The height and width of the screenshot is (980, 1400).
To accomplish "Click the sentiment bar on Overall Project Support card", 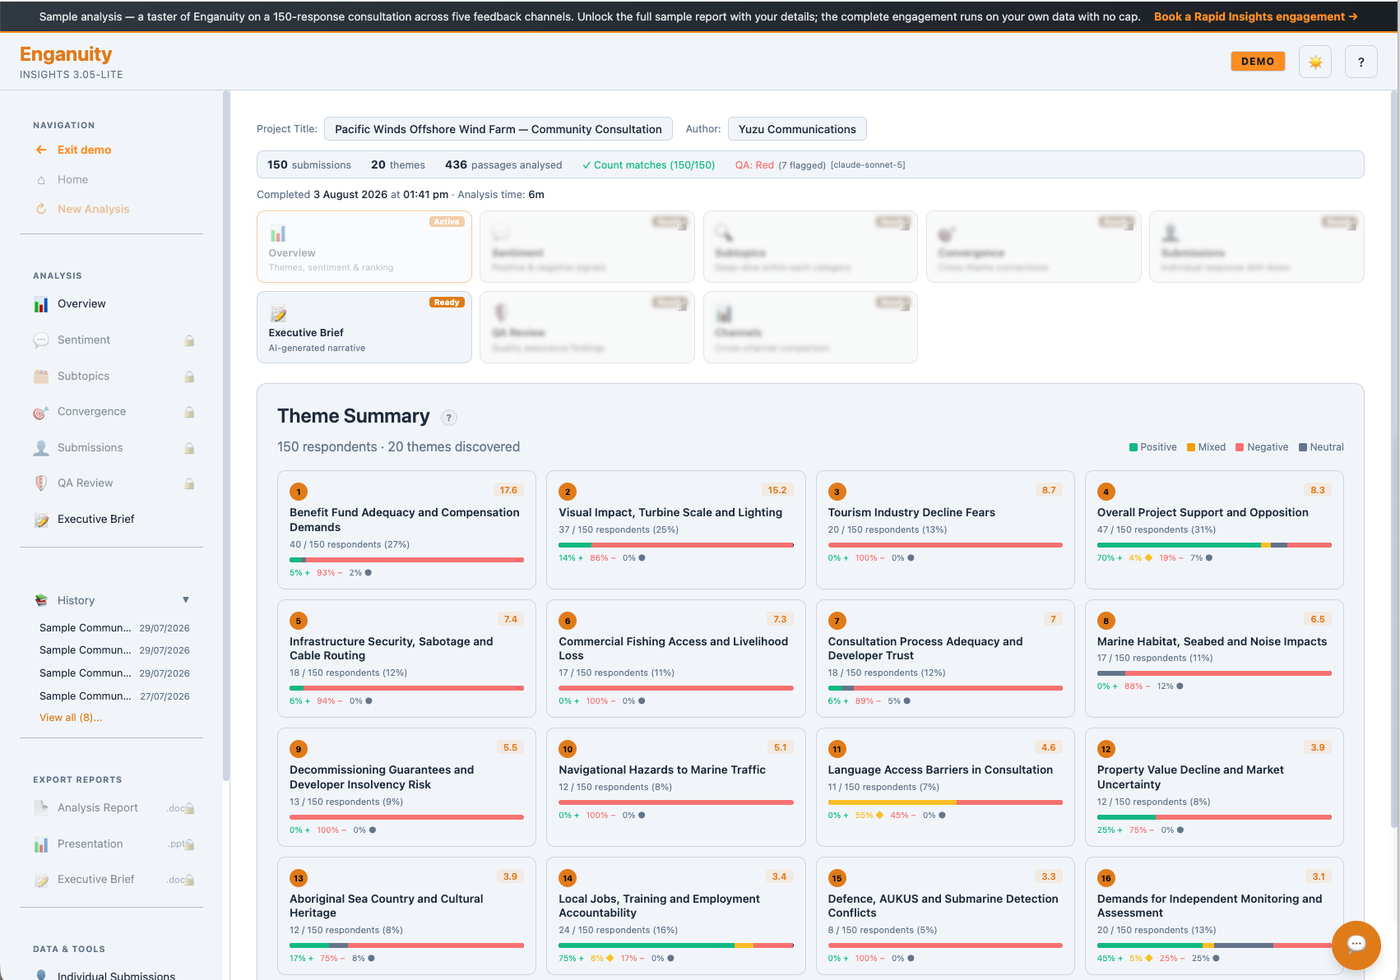I will coord(1214,545).
